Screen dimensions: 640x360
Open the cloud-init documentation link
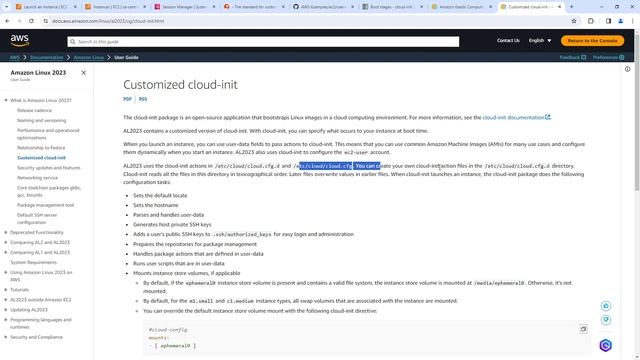click(516, 118)
